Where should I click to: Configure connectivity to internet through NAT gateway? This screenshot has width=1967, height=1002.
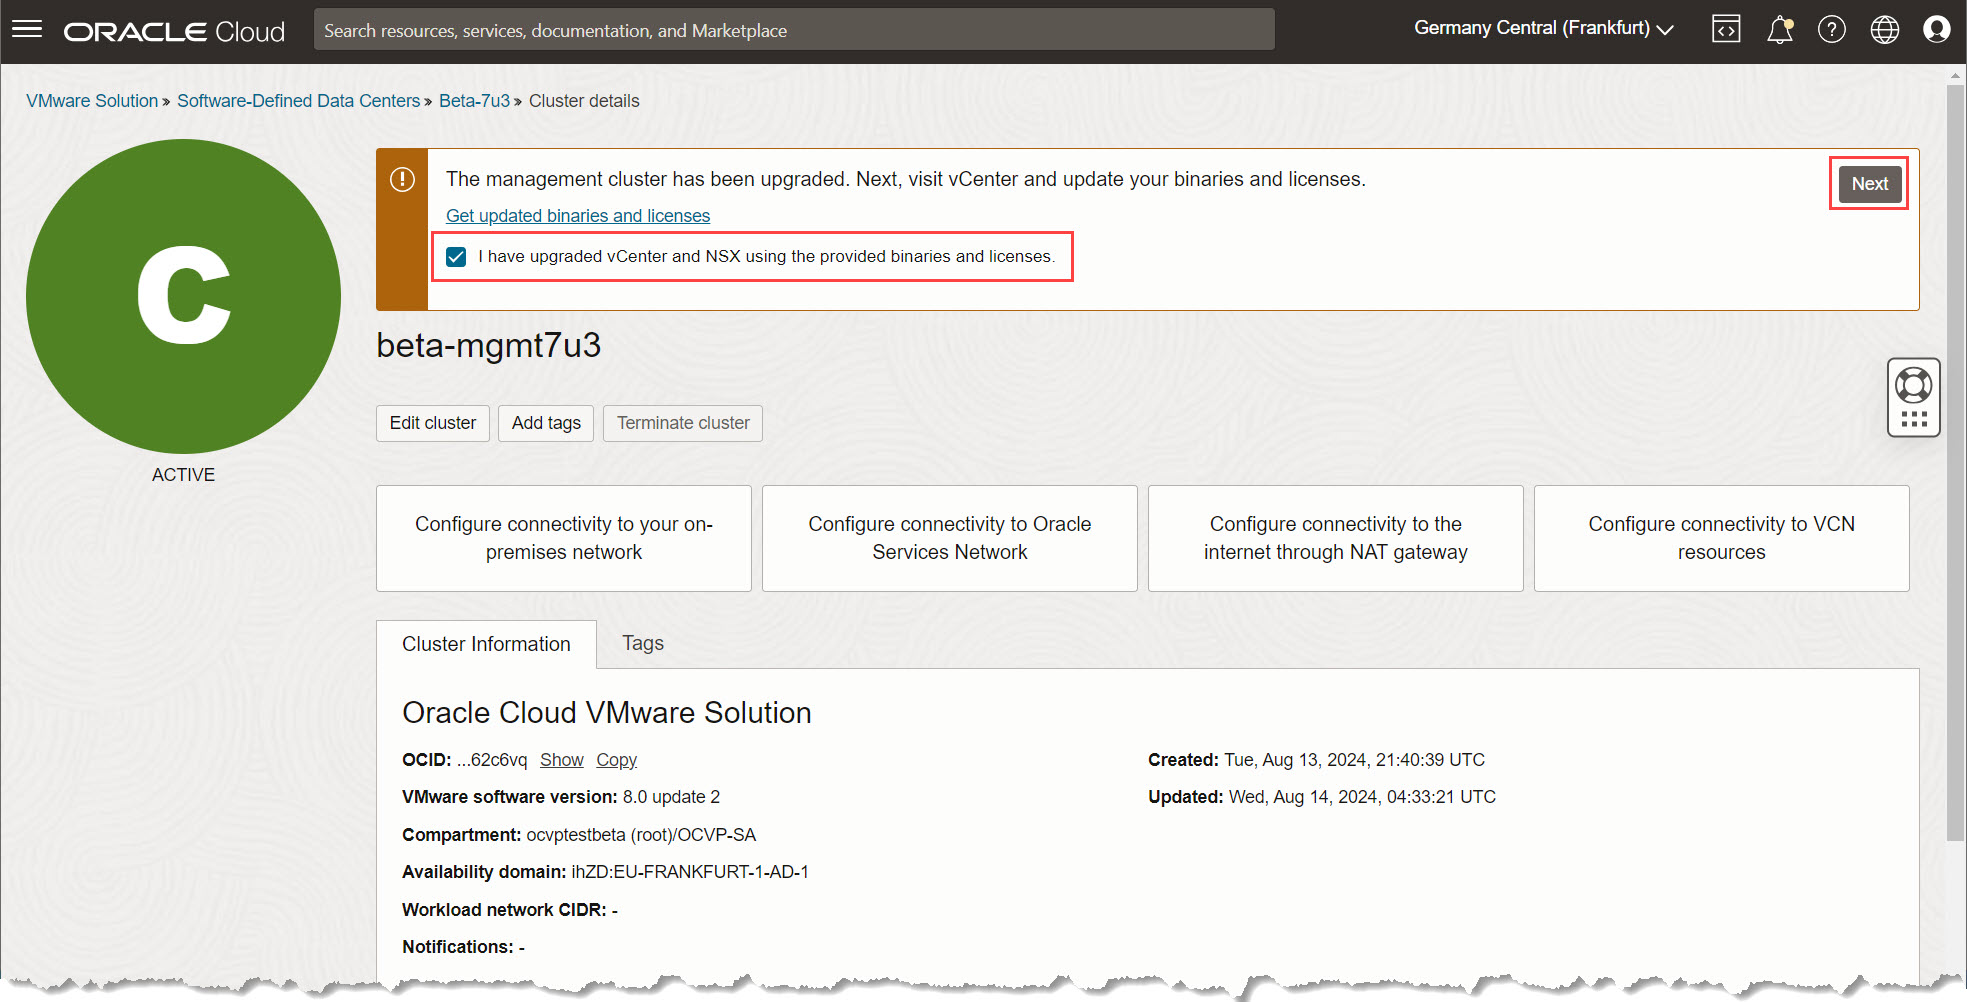[1336, 539]
